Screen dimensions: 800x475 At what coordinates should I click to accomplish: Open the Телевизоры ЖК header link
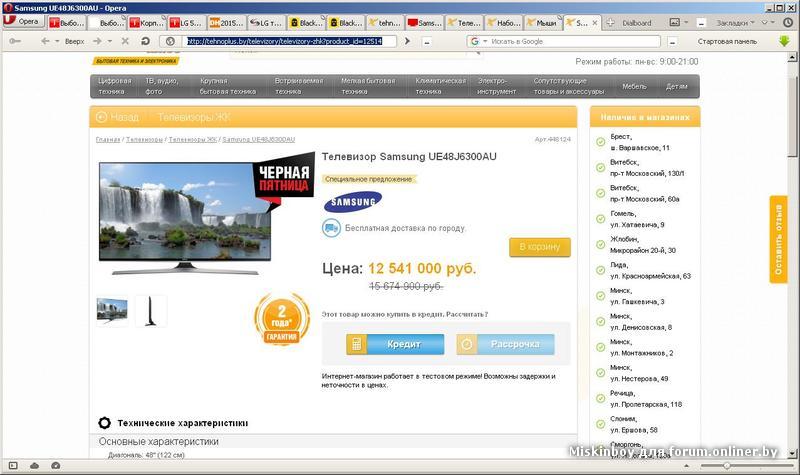194,117
